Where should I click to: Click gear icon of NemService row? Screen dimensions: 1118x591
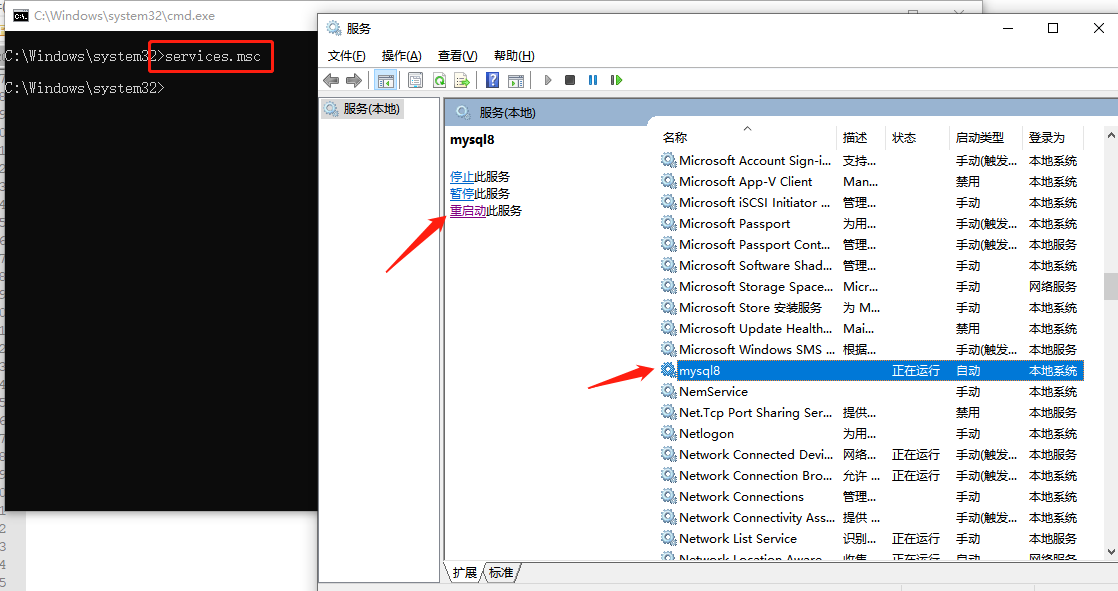pos(668,391)
